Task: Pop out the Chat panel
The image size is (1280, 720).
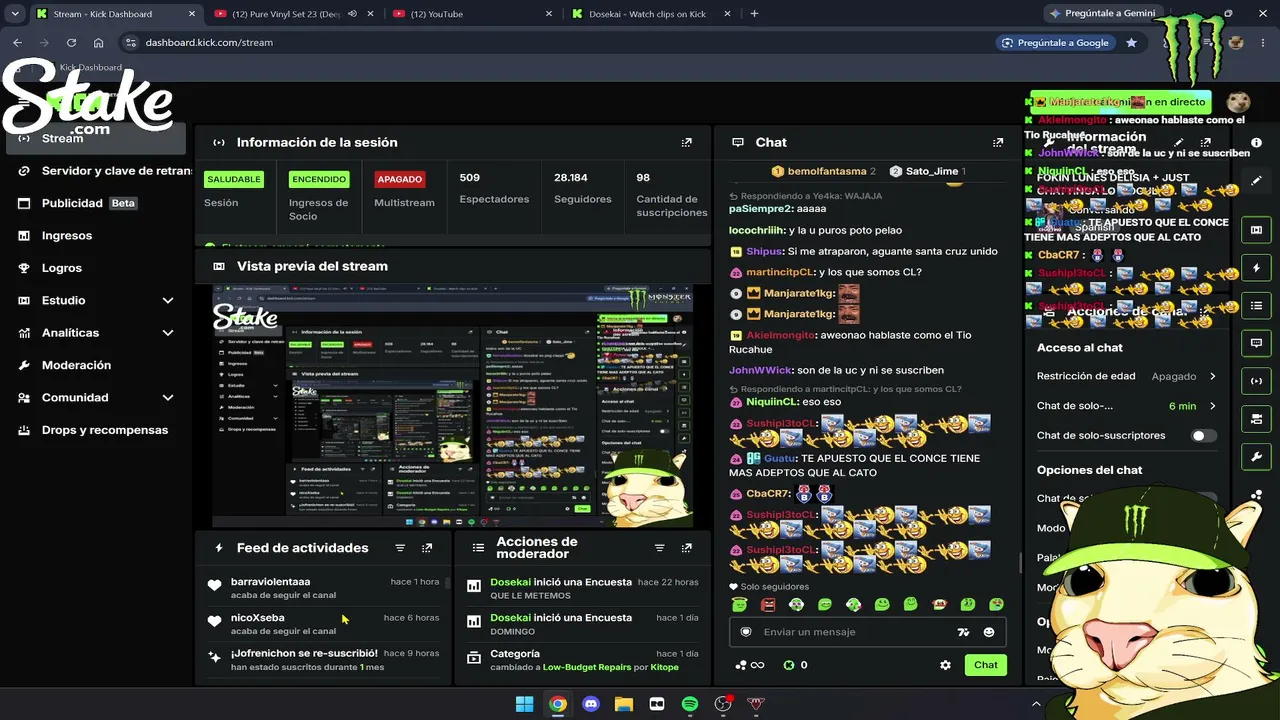Action: click(997, 143)
